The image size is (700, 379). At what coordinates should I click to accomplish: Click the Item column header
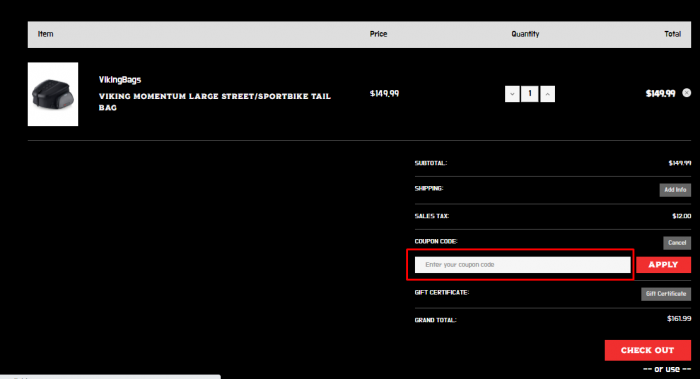click(46, 34)
